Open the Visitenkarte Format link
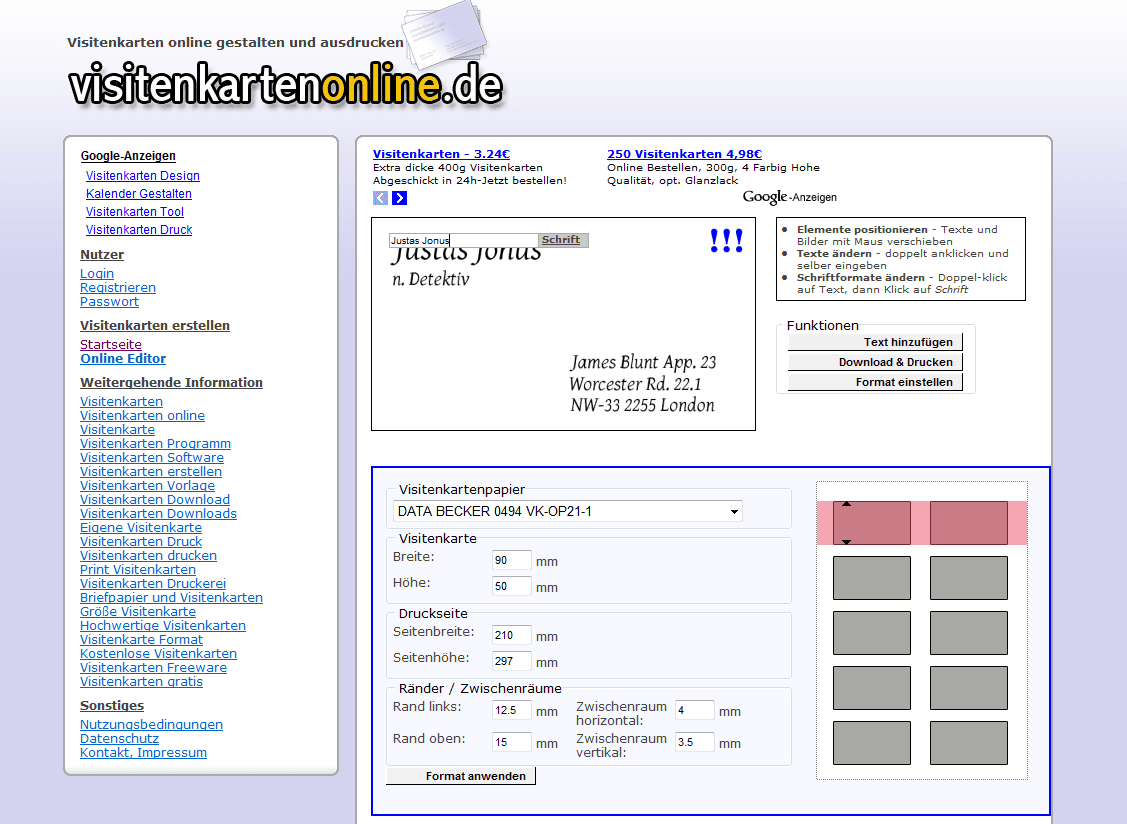The image size is (1127, 824). pyautogui.click(x=142, y=640)
